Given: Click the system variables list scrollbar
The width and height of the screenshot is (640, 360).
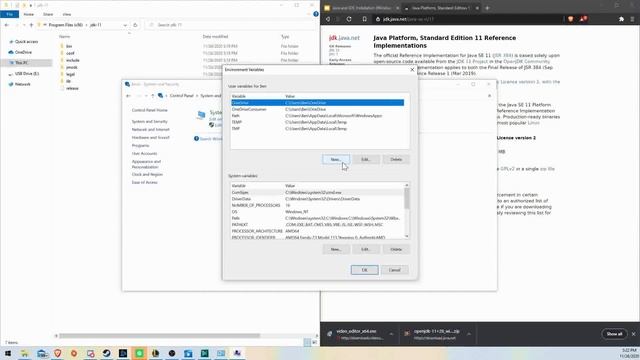Looking at the screenshot, I should [x=407, y=199].
